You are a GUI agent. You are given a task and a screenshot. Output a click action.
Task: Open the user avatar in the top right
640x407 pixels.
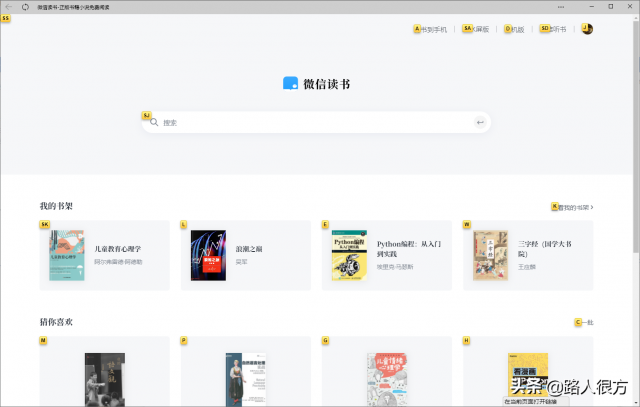pyautogui.click(x=587, y=29)
